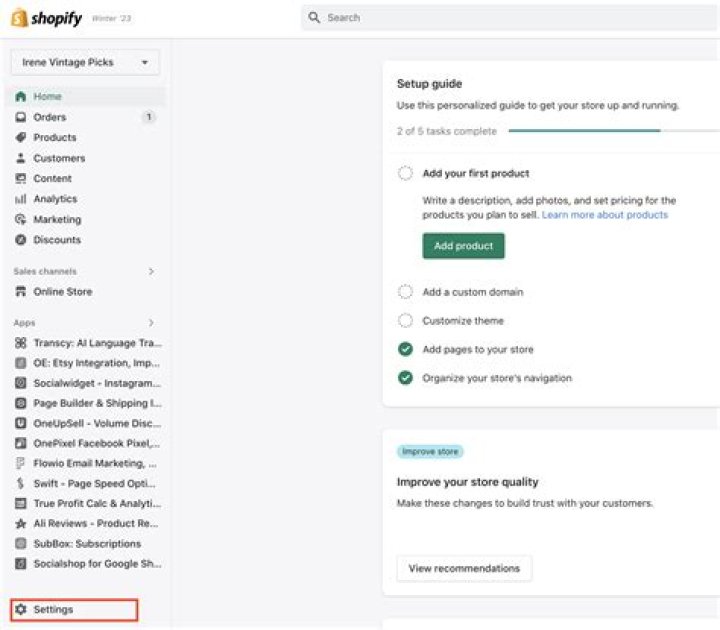The image size is (720, 630).
Task: Toggle the 'Add your first product' task circle
Action: pyautogui.click(x=405, y=174)
